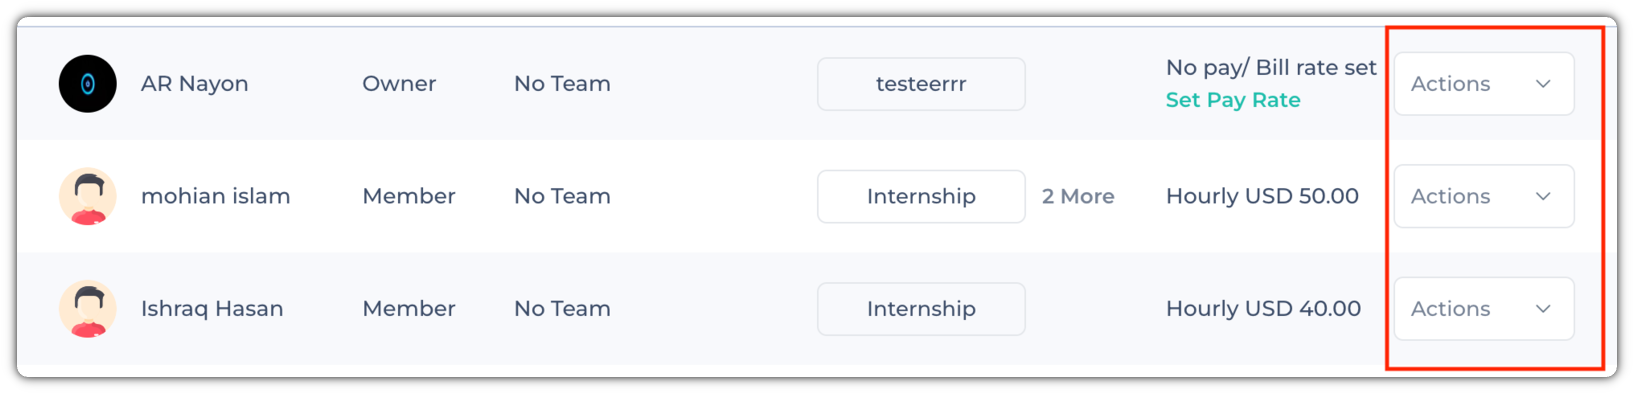Open Actions dropdown for mohian islam

1484,196
